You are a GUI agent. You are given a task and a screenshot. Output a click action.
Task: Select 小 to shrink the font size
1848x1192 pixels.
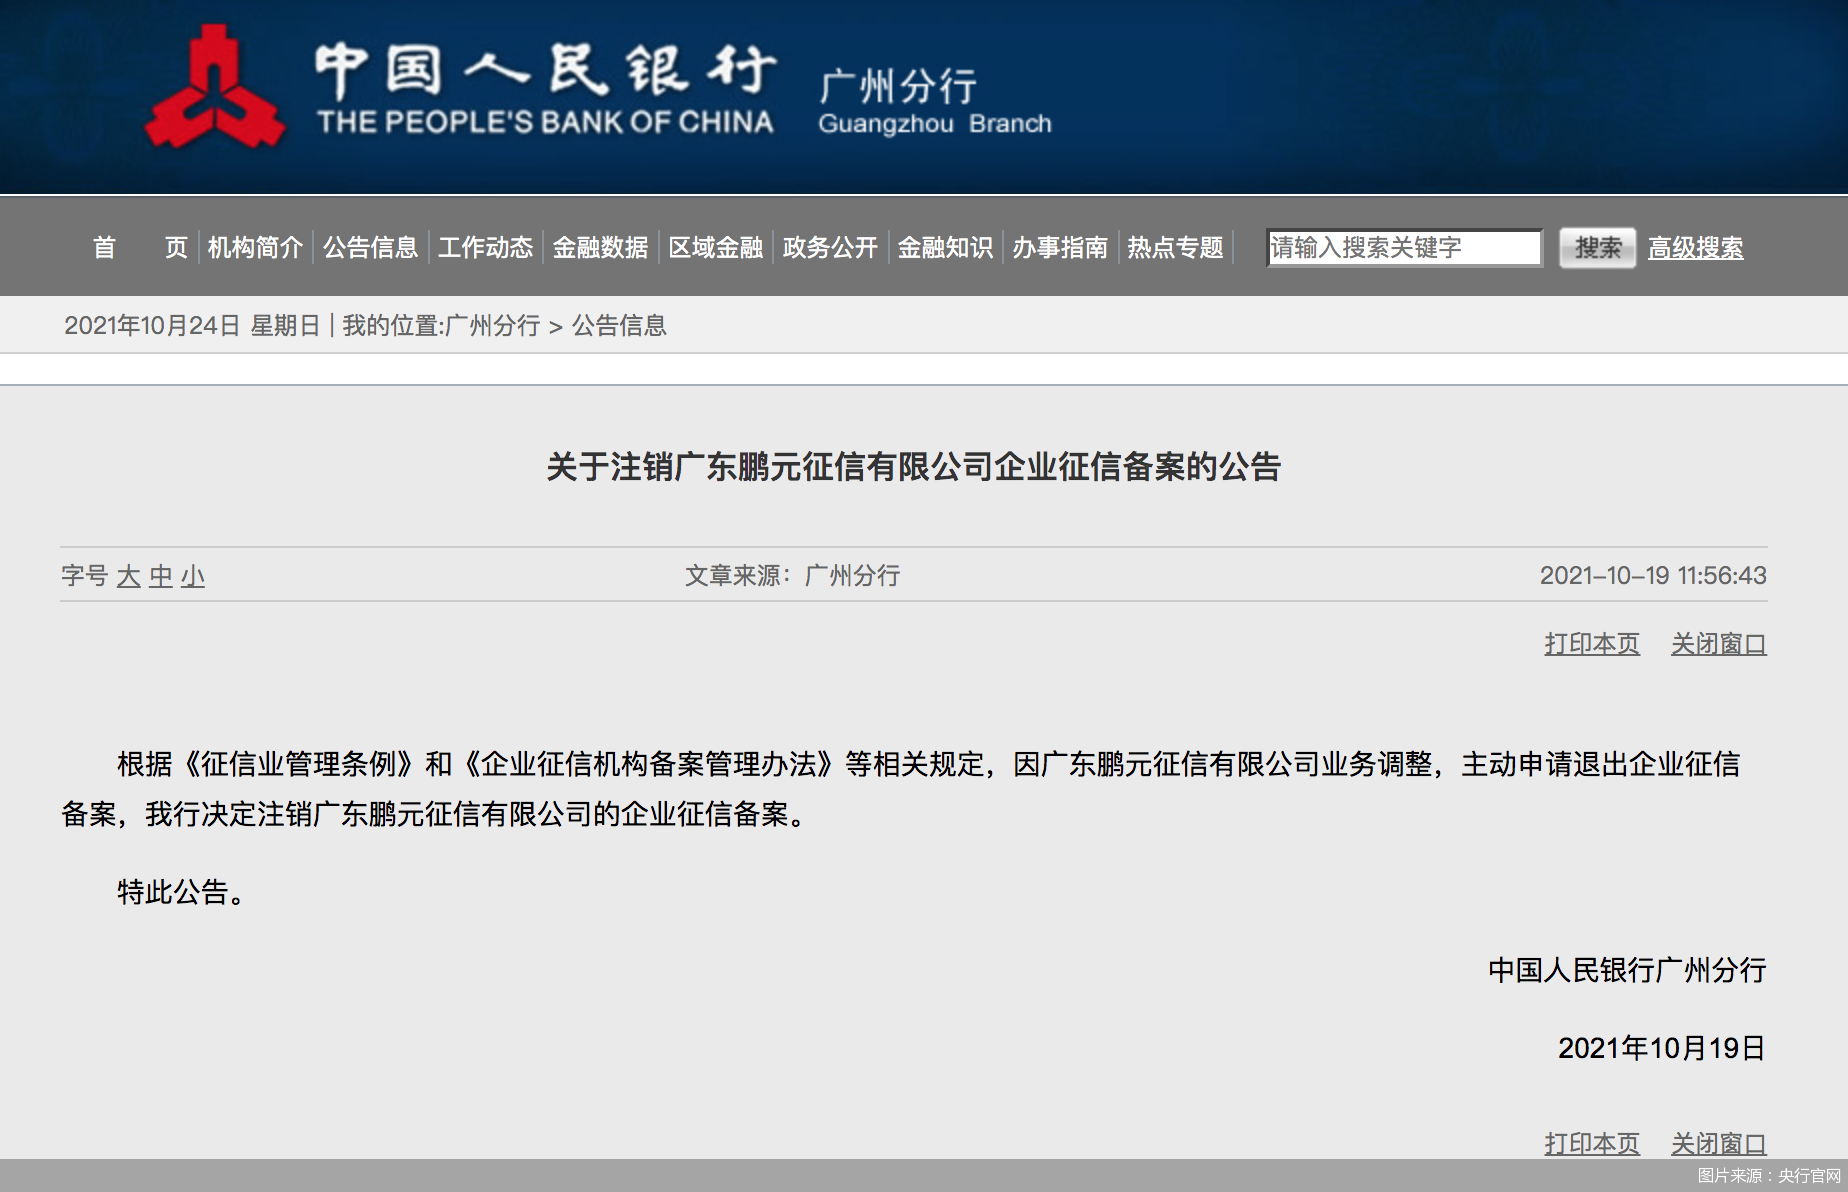[x=192, y=577]
